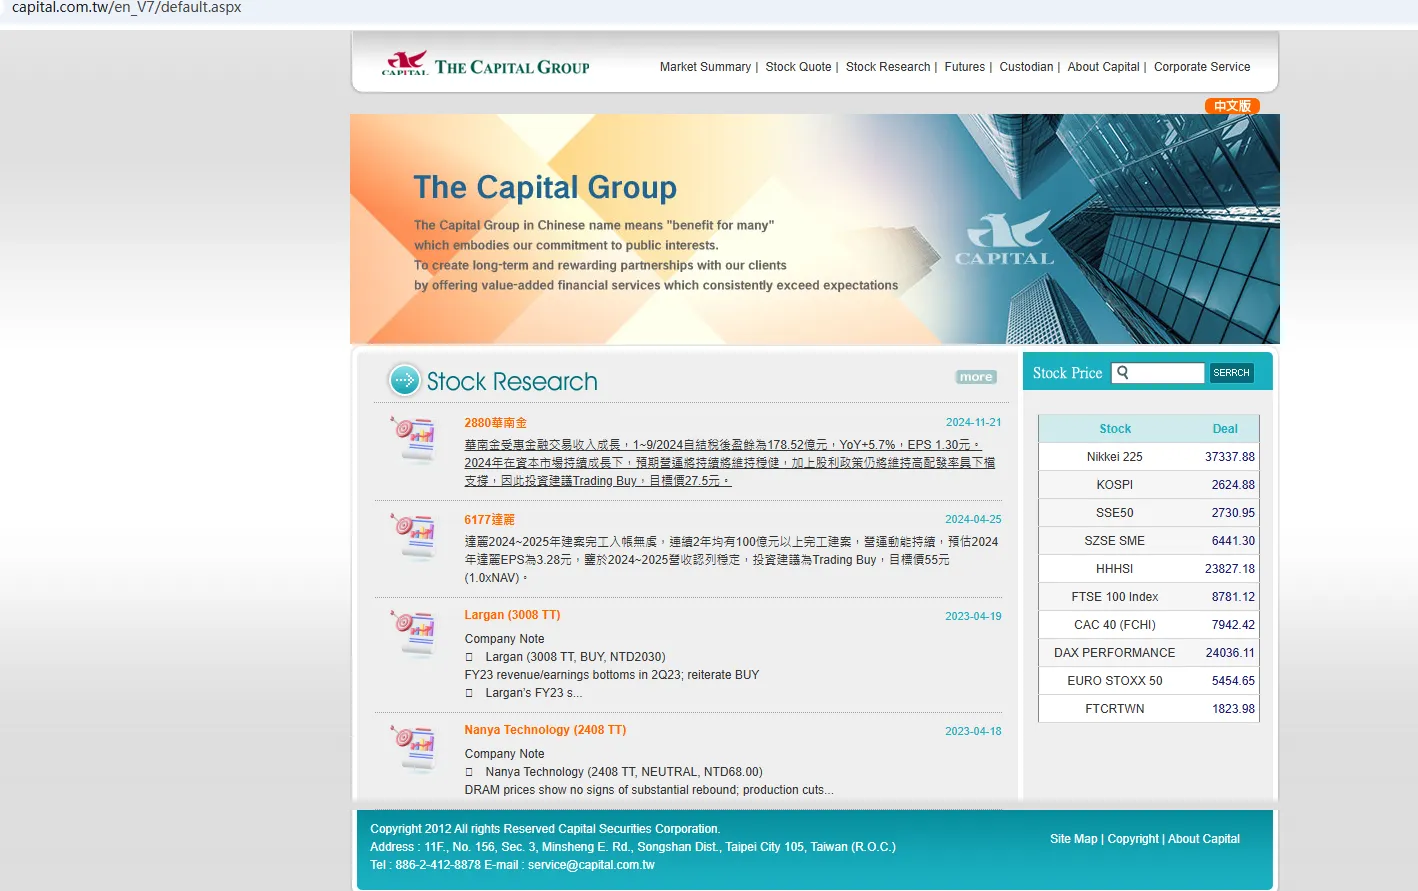Click the report icon beside 6177達麗
Viewport: 1418px width, 891px height.
pos(414,536)
